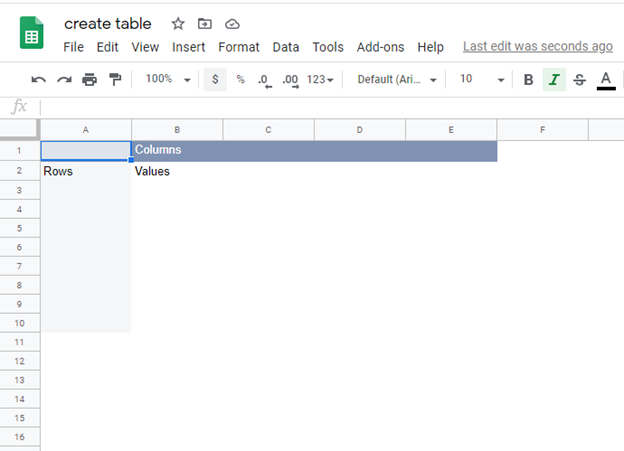Open the font size 10 dropdown
The height and width of the screenshot is (451, 624).
pyautogui.click(x=482, y=79)
